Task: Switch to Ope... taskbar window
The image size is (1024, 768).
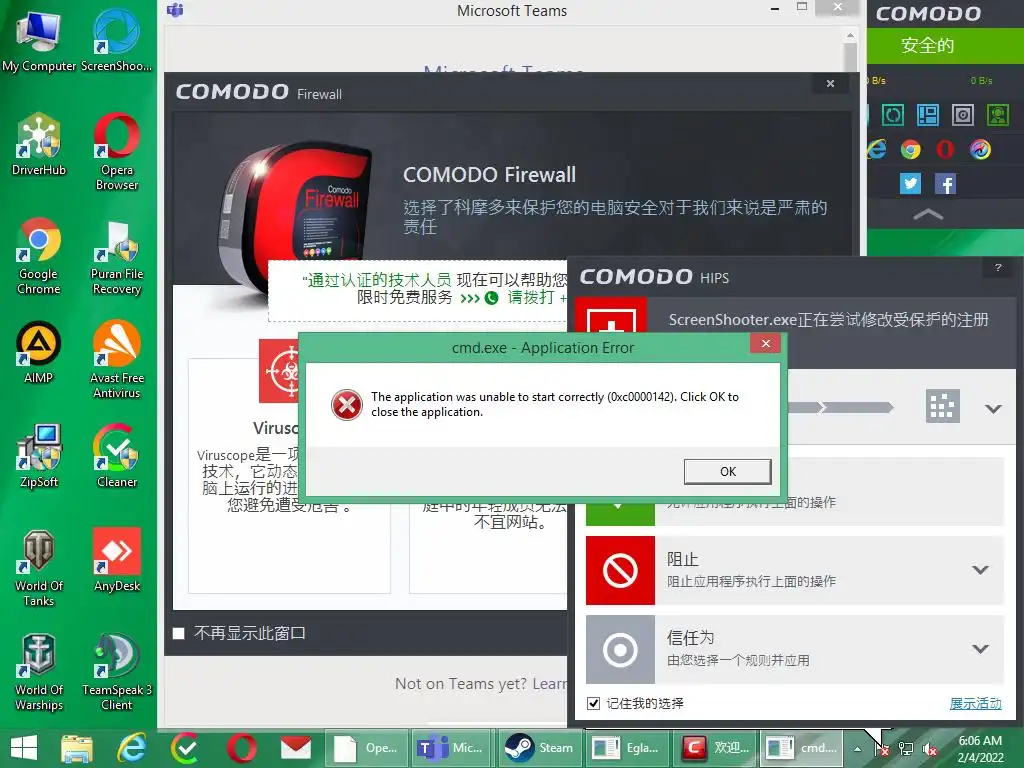Action: [x=366, y=748]
